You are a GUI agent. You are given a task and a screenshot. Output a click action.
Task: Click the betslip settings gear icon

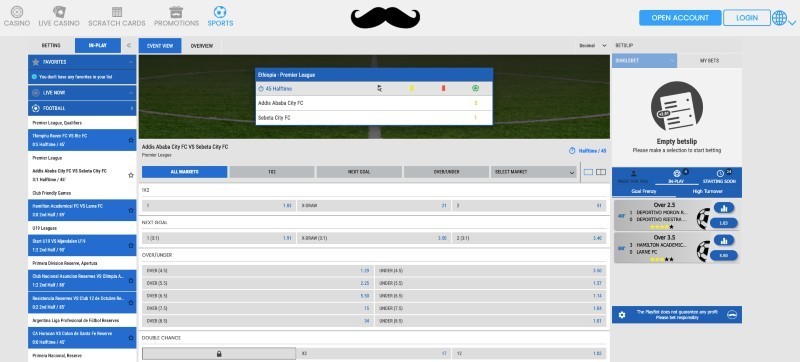(621, 315)
